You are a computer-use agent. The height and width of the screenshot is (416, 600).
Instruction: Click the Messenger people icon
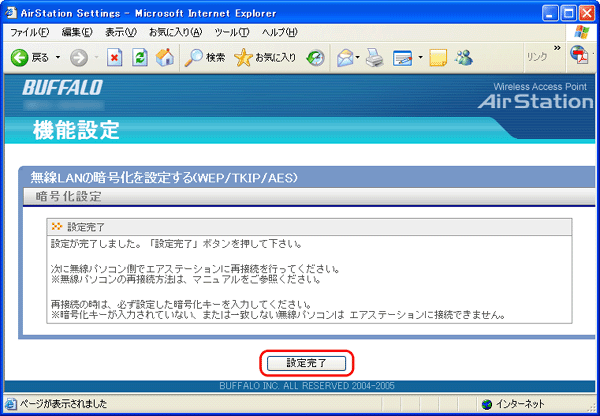(x=463, y=58)
